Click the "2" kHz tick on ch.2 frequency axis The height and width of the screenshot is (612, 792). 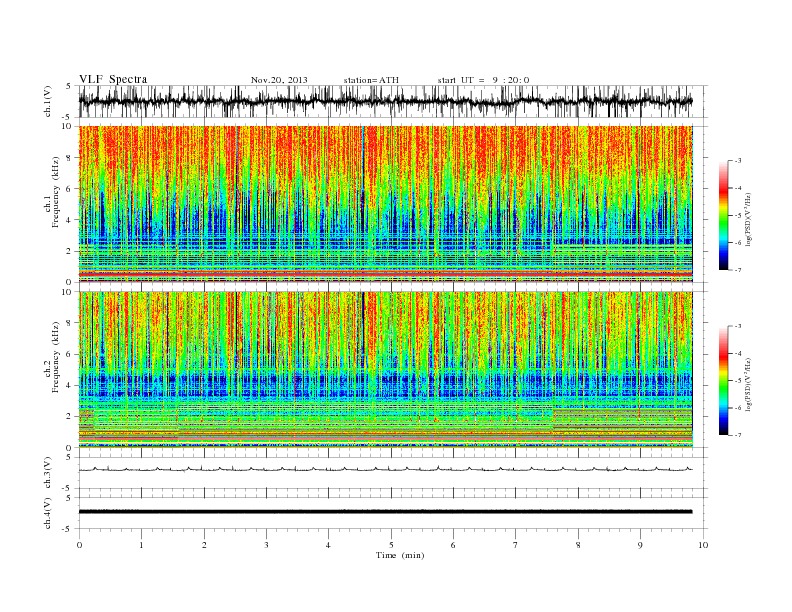click(69, 416)
